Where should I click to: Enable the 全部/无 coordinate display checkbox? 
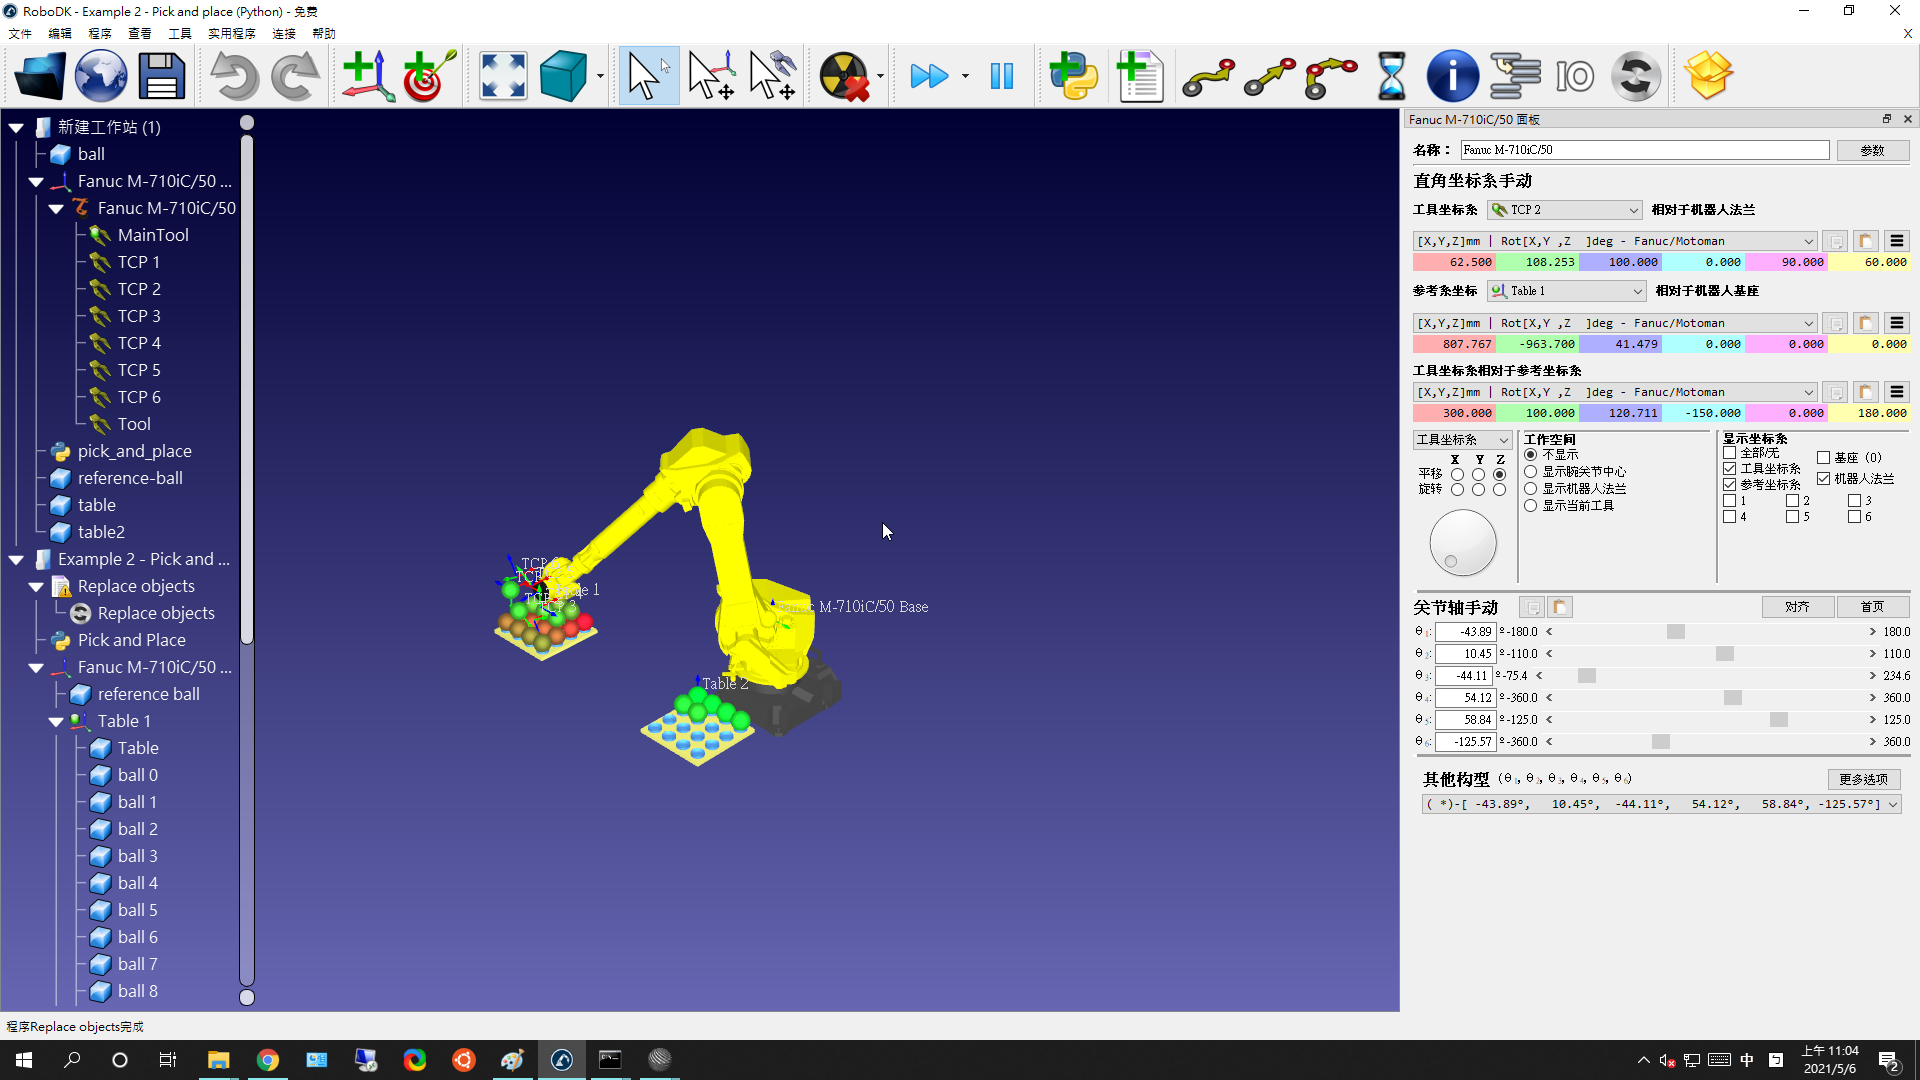point(1730,453)
